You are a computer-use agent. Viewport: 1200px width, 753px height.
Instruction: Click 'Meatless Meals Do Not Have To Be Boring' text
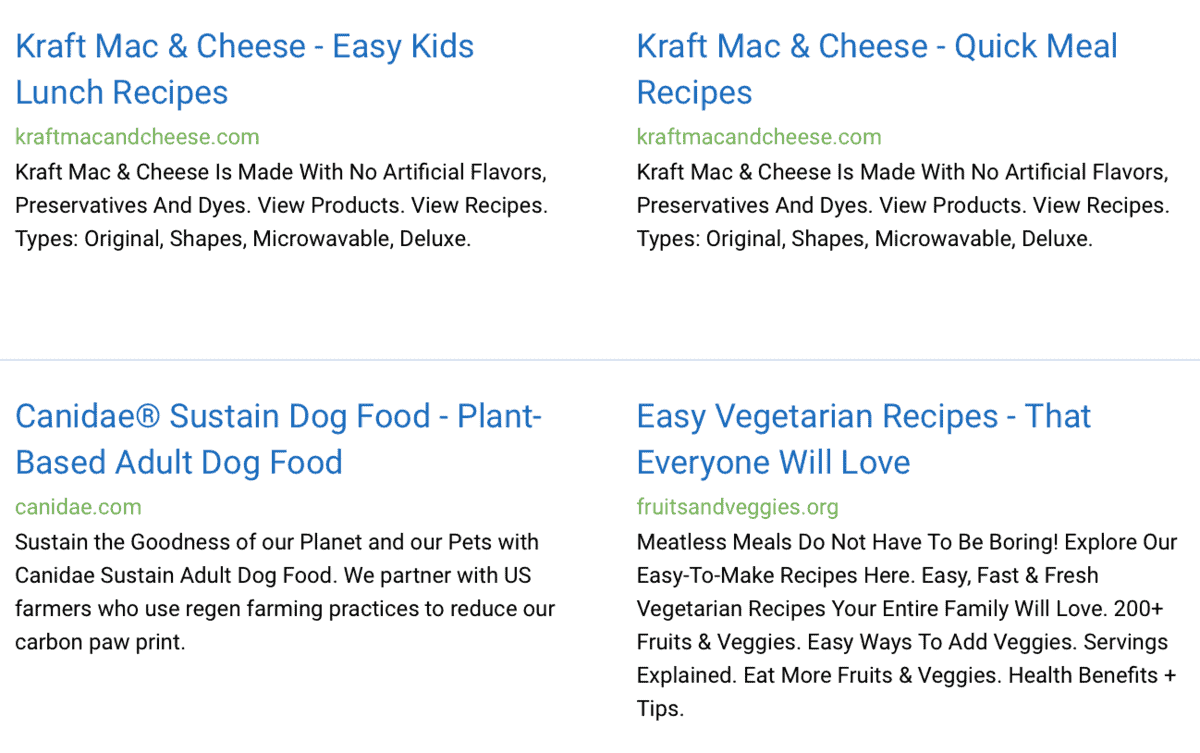coord(847,543)
